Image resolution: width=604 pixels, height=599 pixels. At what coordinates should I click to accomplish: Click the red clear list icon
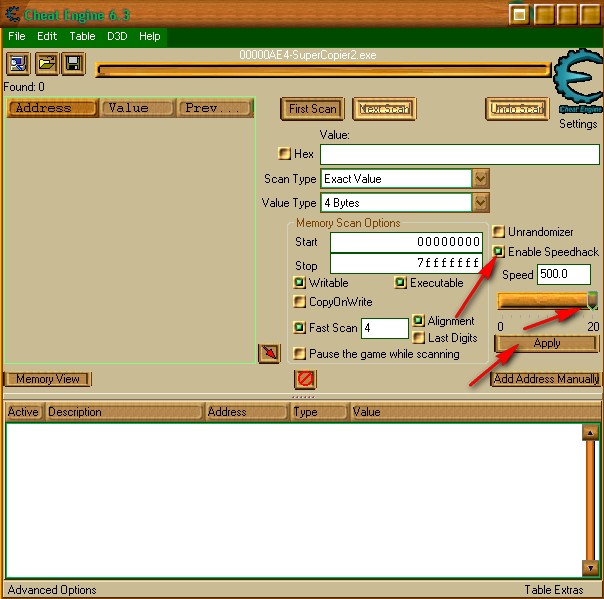tap(305, 379)
